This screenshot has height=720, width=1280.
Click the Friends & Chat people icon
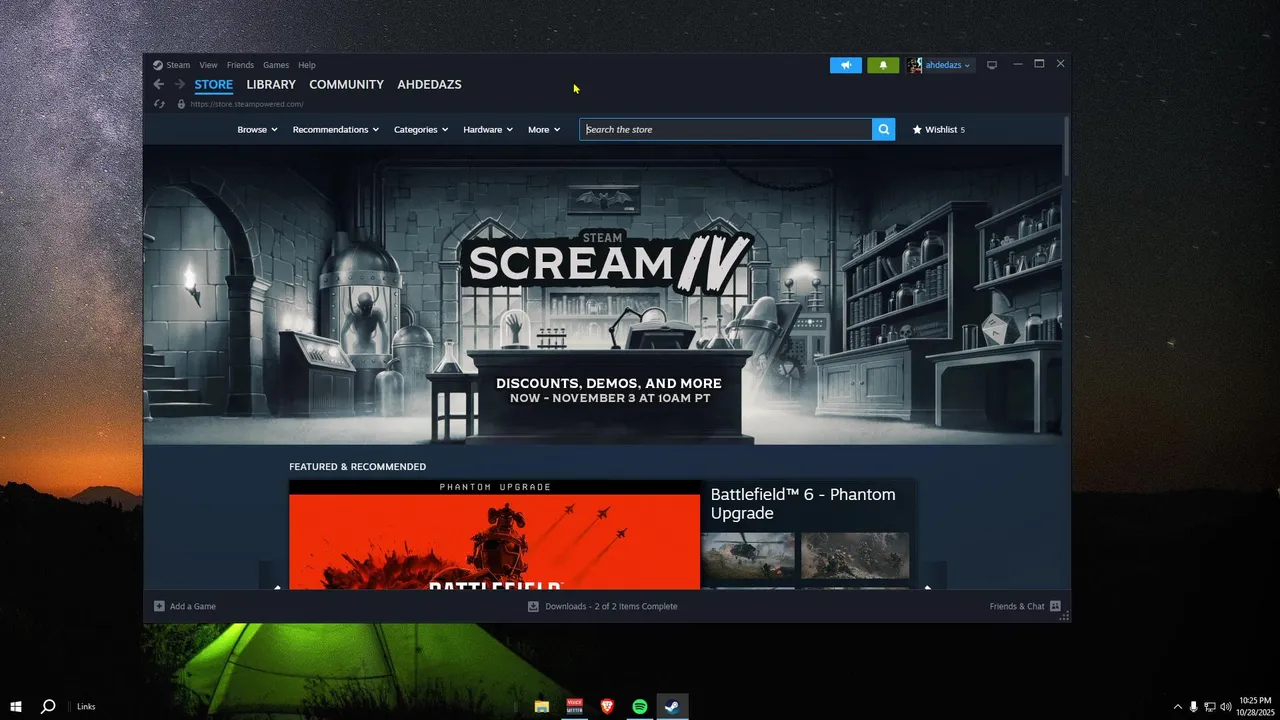pos(1056,606)
